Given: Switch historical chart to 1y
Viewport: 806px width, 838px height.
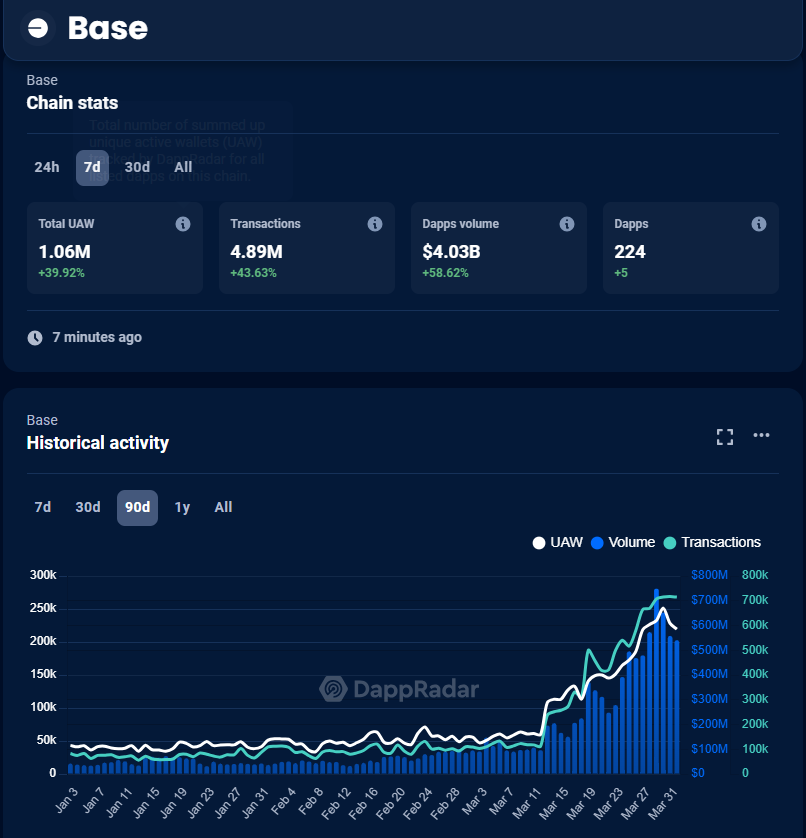Looking at the screenshot, I should pyautogui.click(x=182, y=507).
